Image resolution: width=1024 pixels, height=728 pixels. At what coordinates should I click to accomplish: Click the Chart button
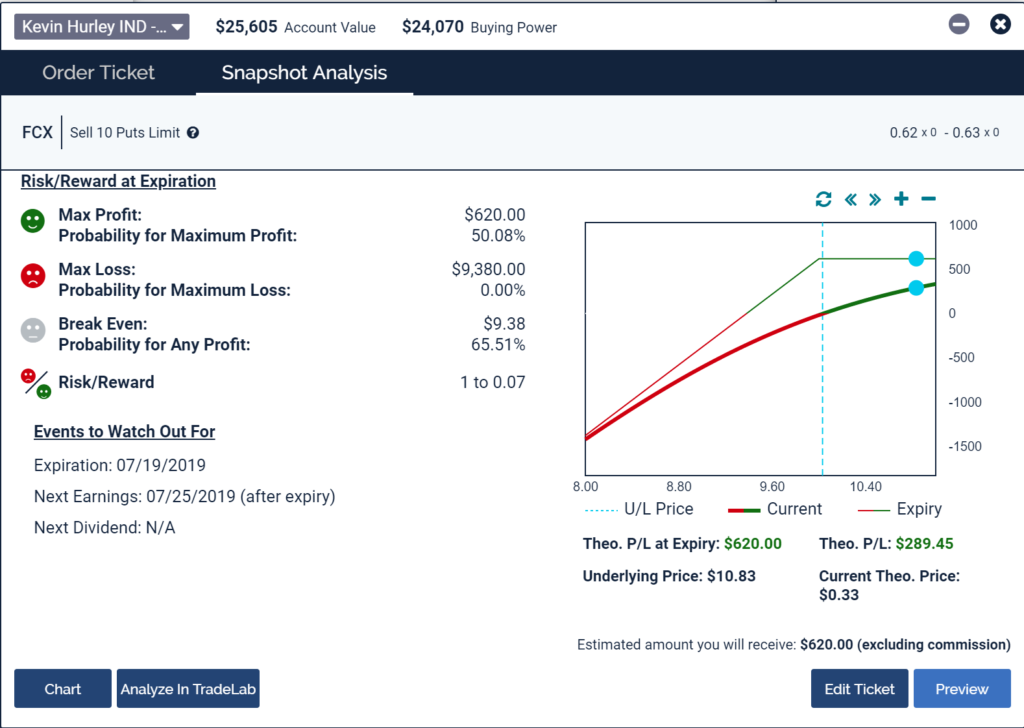[x=63, y=689]
